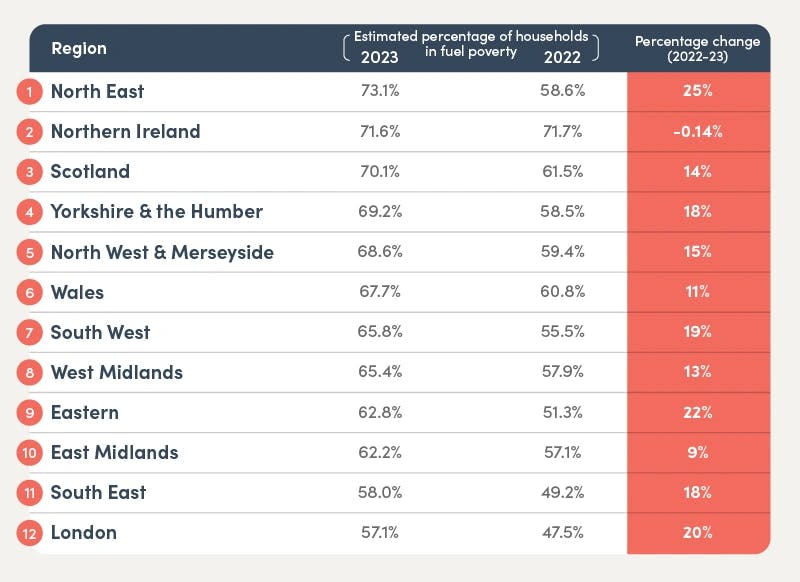This screenshot has width=800, height=582.
Task: Select the rank 2 circle for Northern Ireland
Action: [30, 132]
